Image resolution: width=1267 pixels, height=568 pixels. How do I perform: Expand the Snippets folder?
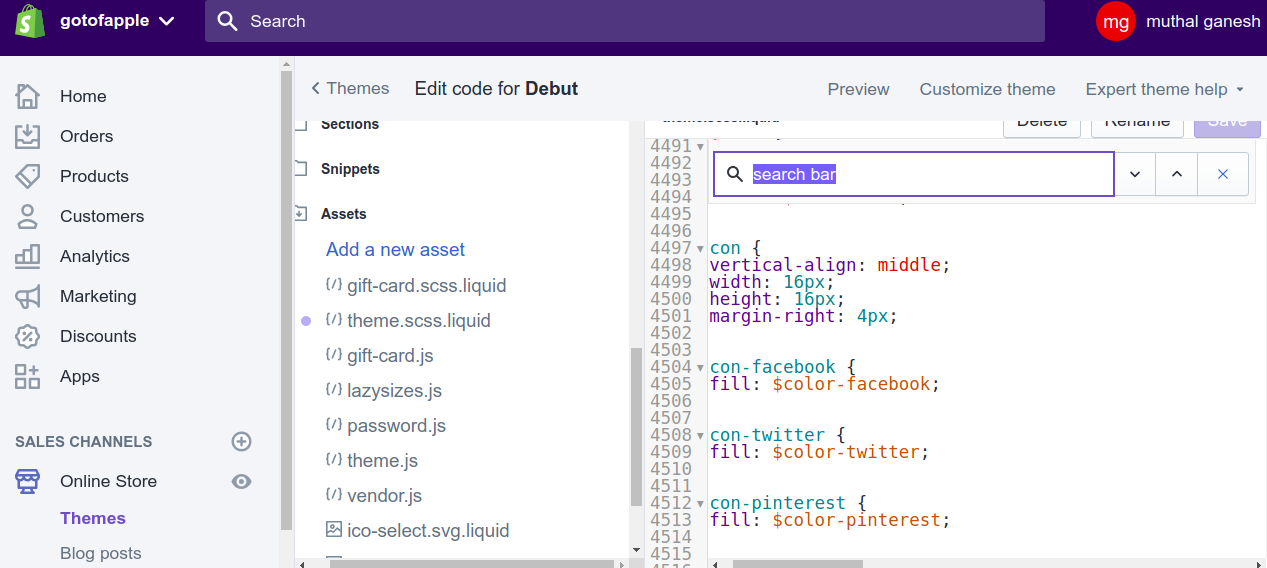pos(300,169)
